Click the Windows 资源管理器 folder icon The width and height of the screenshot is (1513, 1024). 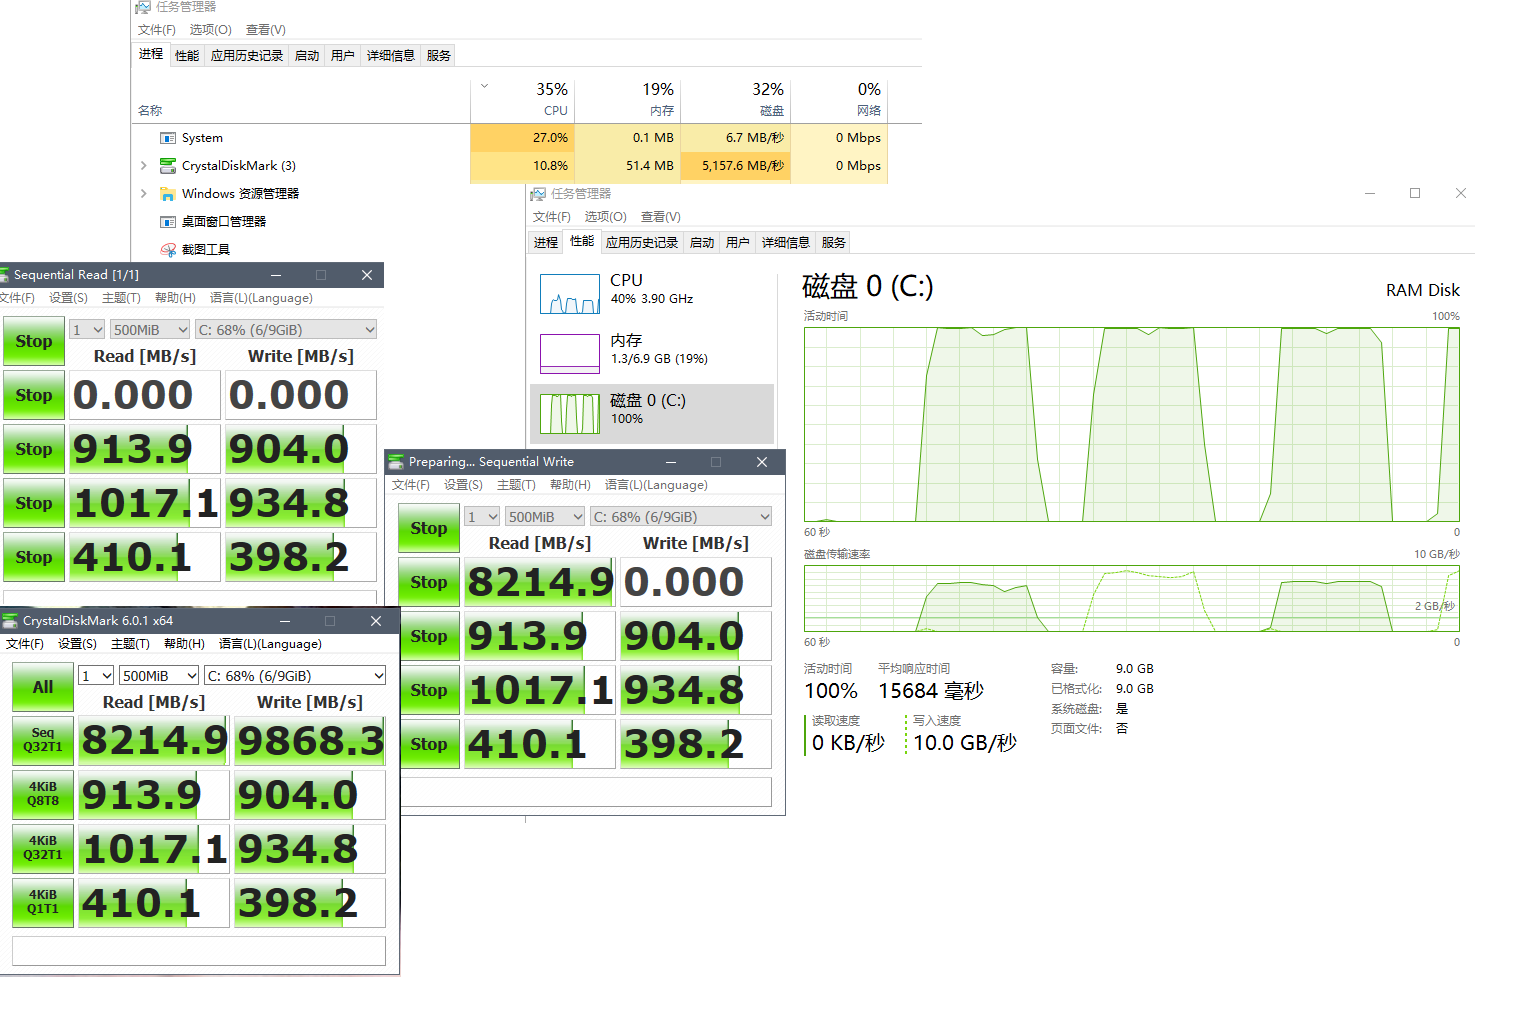click(168, 194)
